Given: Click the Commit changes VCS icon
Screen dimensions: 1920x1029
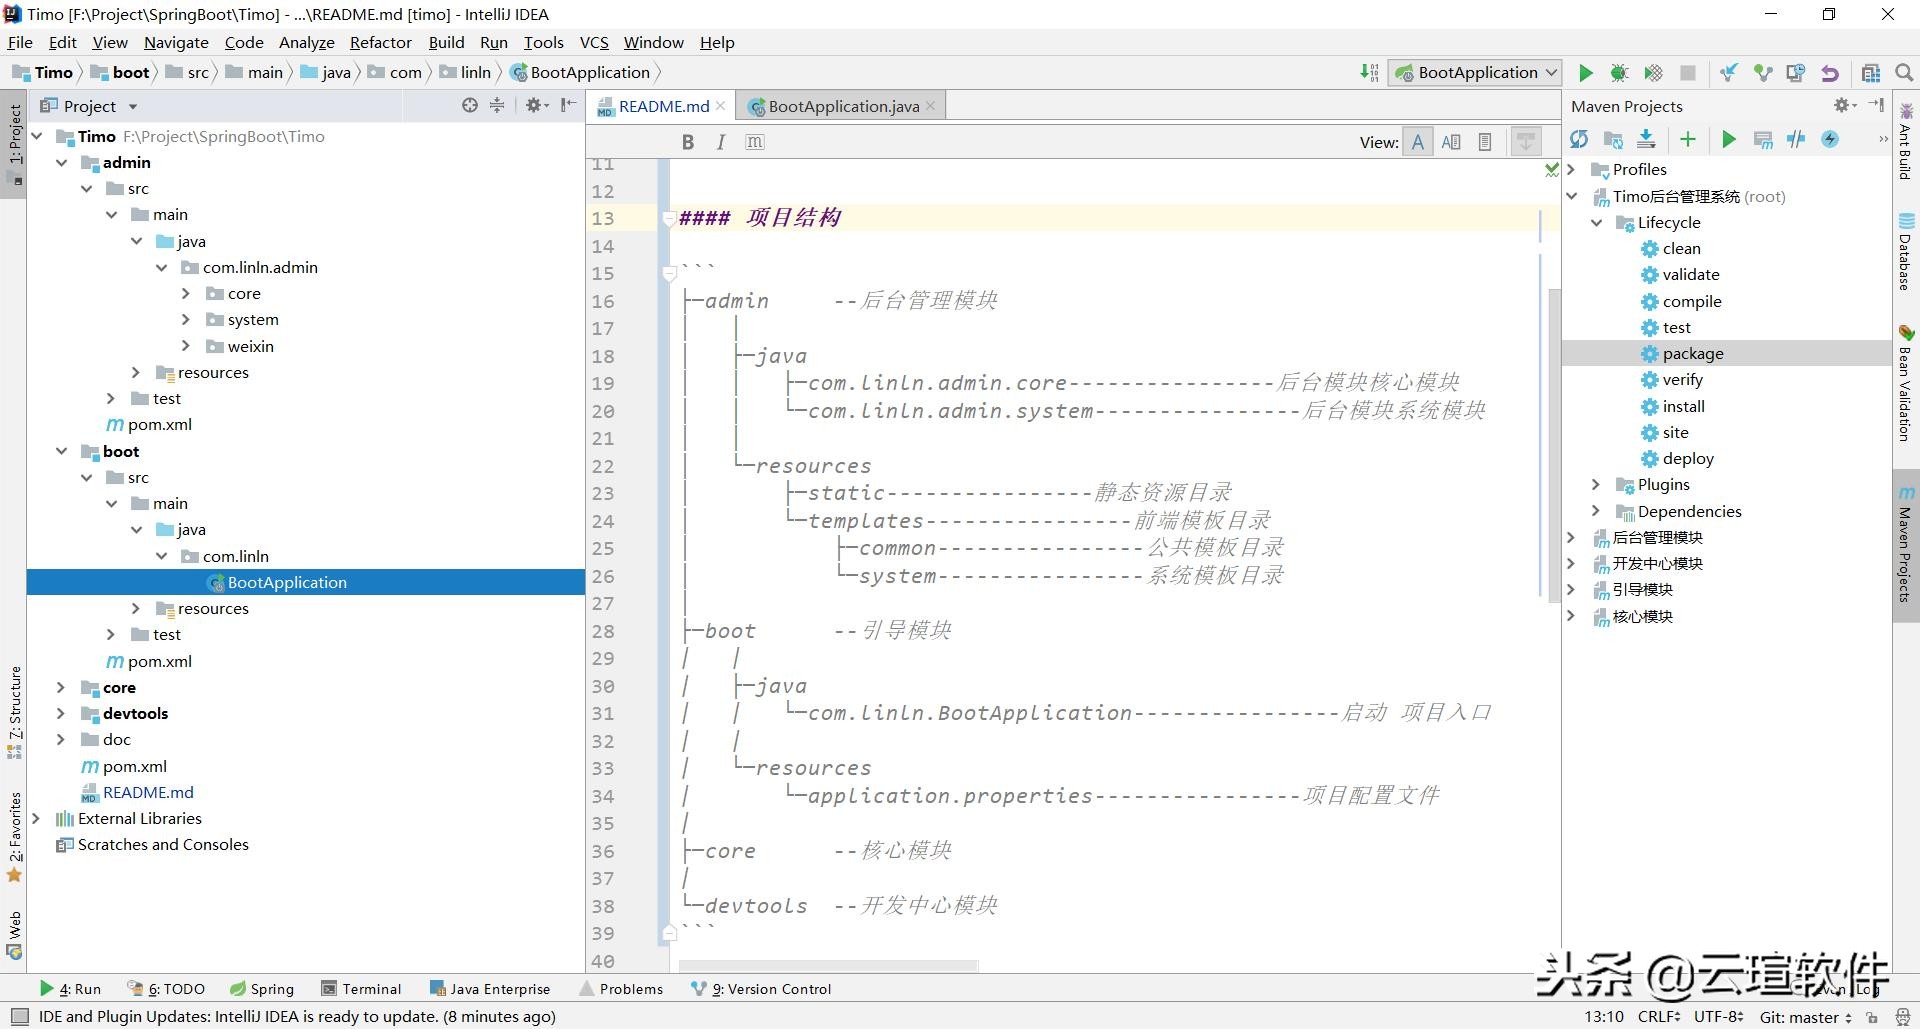Looking at the screenshot, I should pyautogui.click(x=1762, y=73).
